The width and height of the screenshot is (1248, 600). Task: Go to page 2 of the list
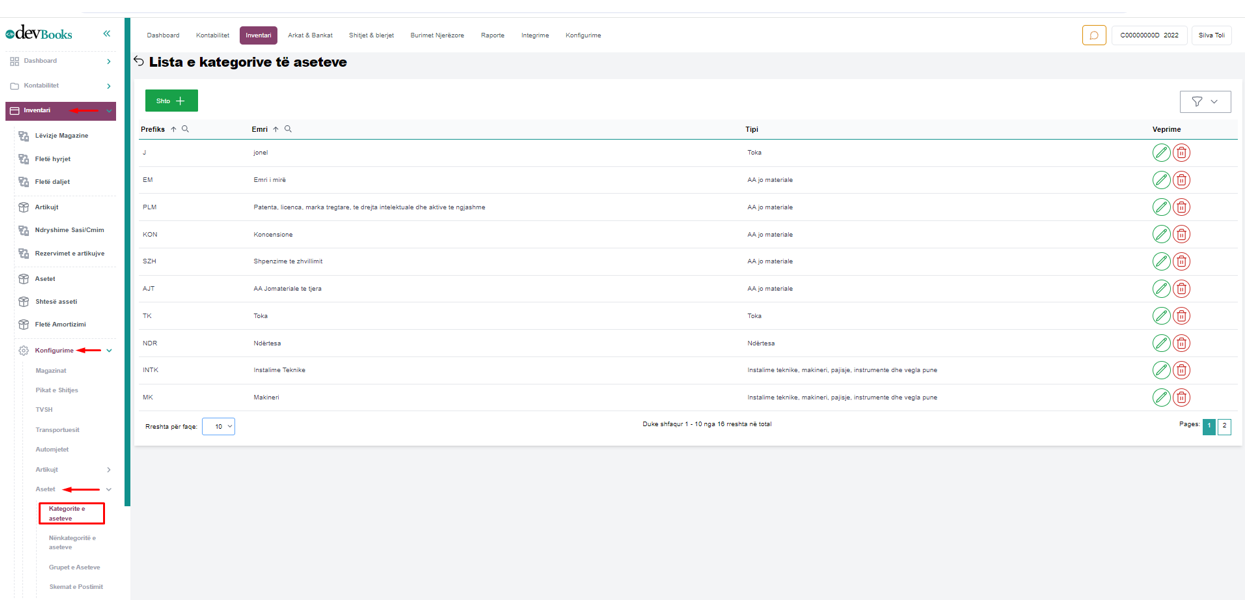[x=1224, y=426]
